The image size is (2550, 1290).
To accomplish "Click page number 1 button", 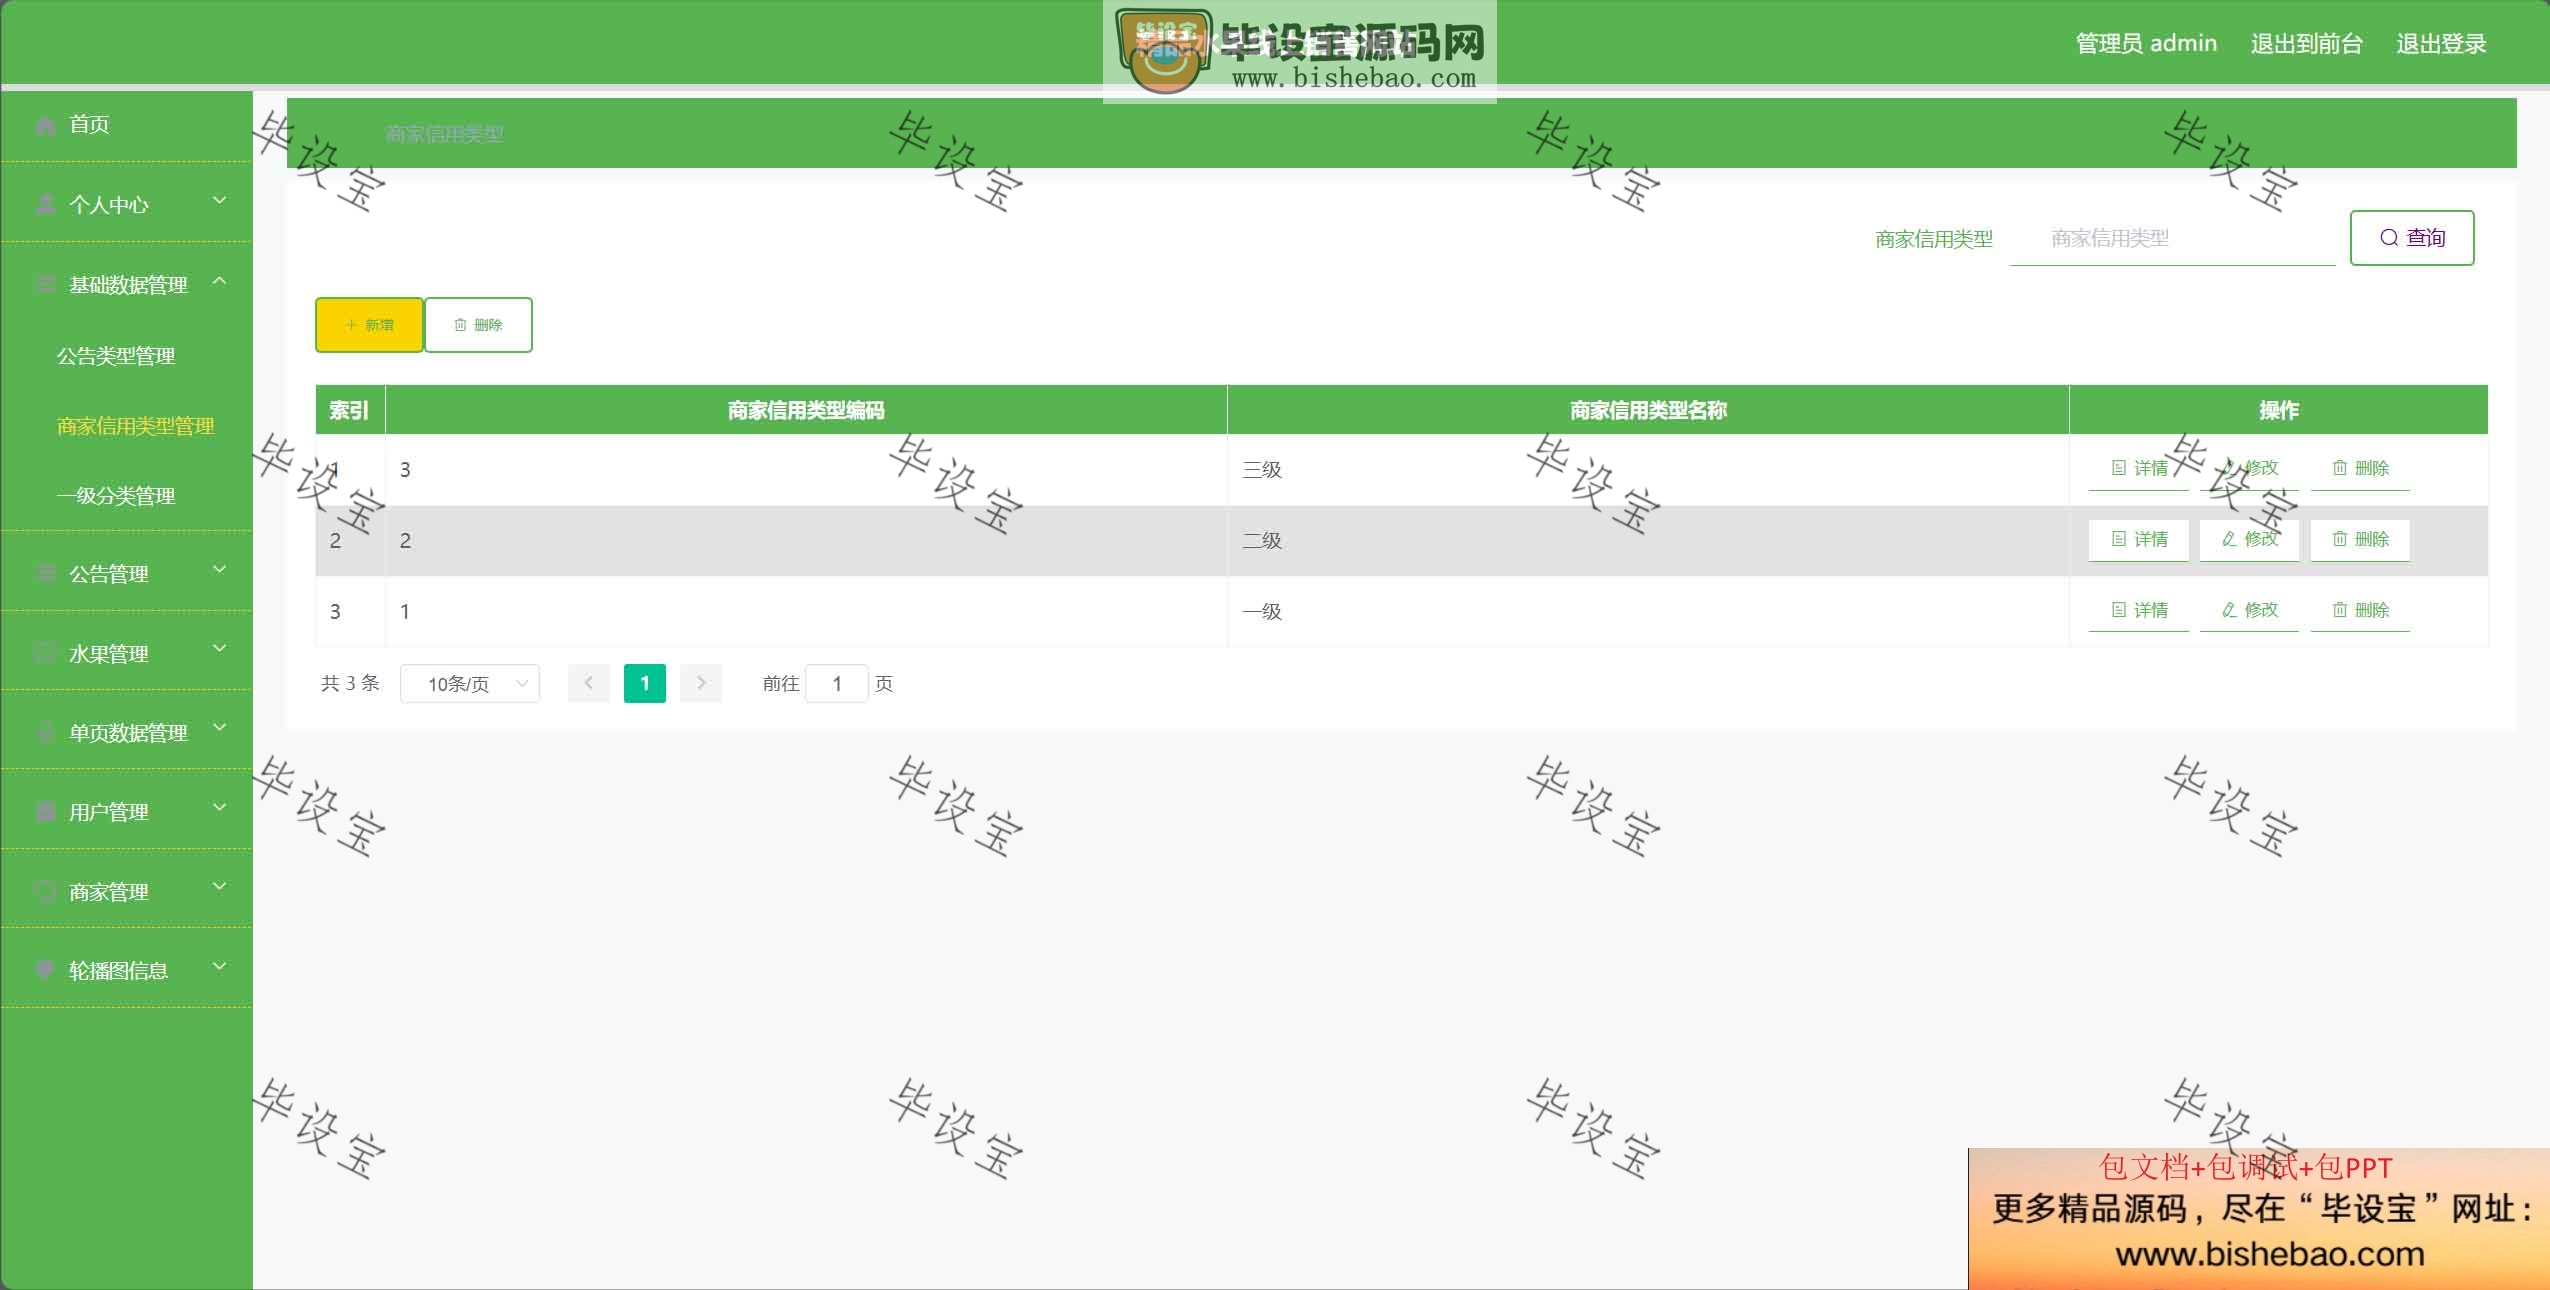I will click(645, 683).
